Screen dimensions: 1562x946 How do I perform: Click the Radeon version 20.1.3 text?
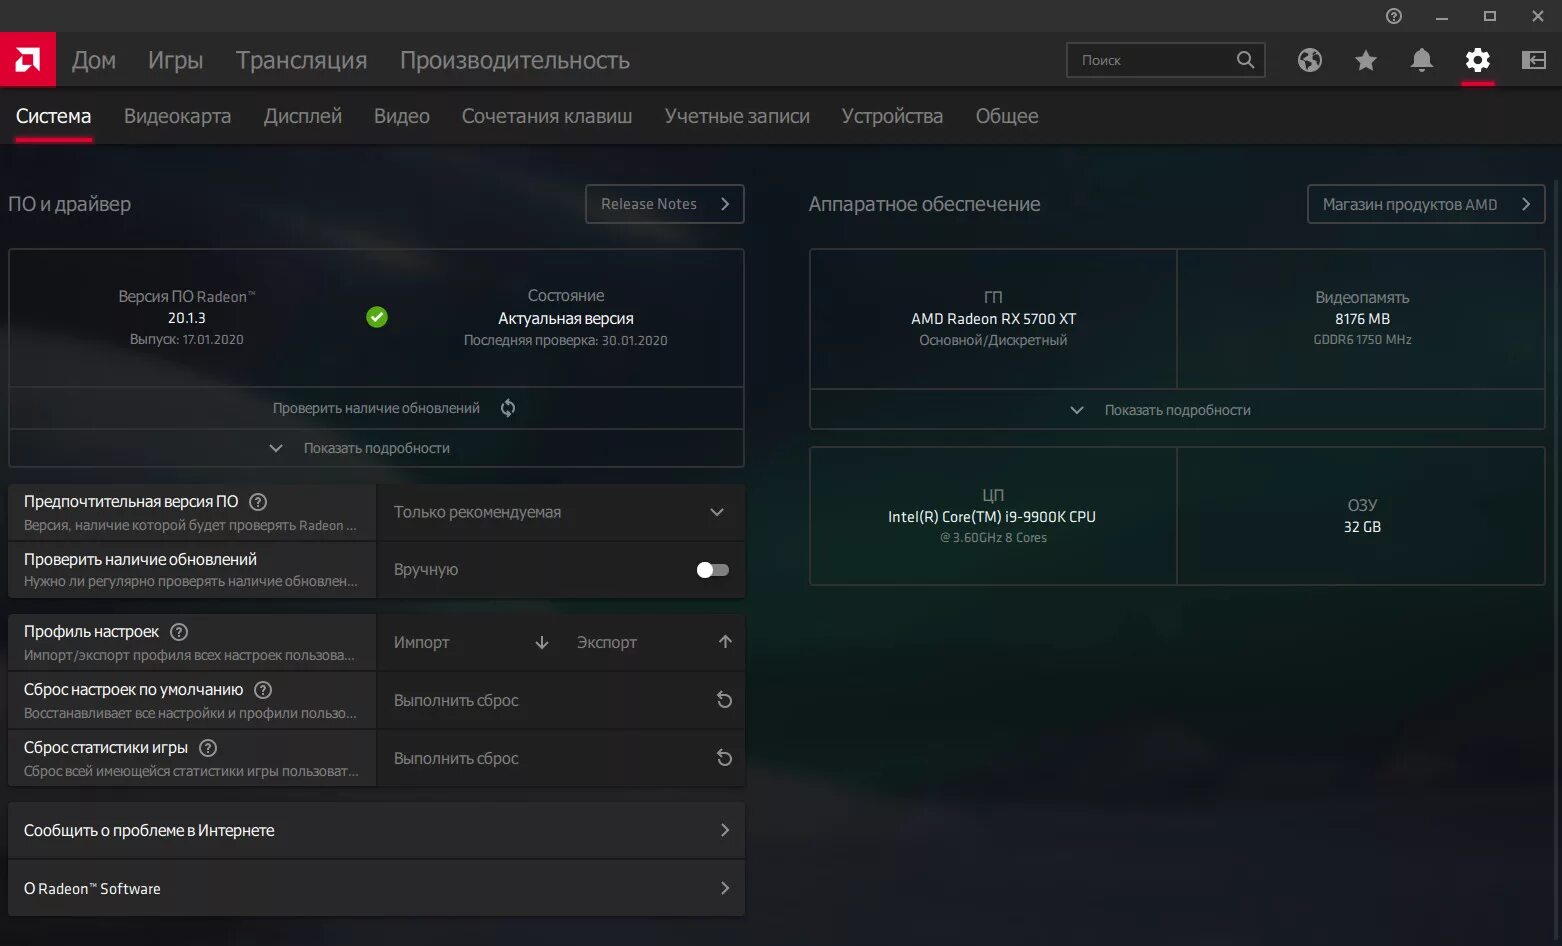pos(187,318)
